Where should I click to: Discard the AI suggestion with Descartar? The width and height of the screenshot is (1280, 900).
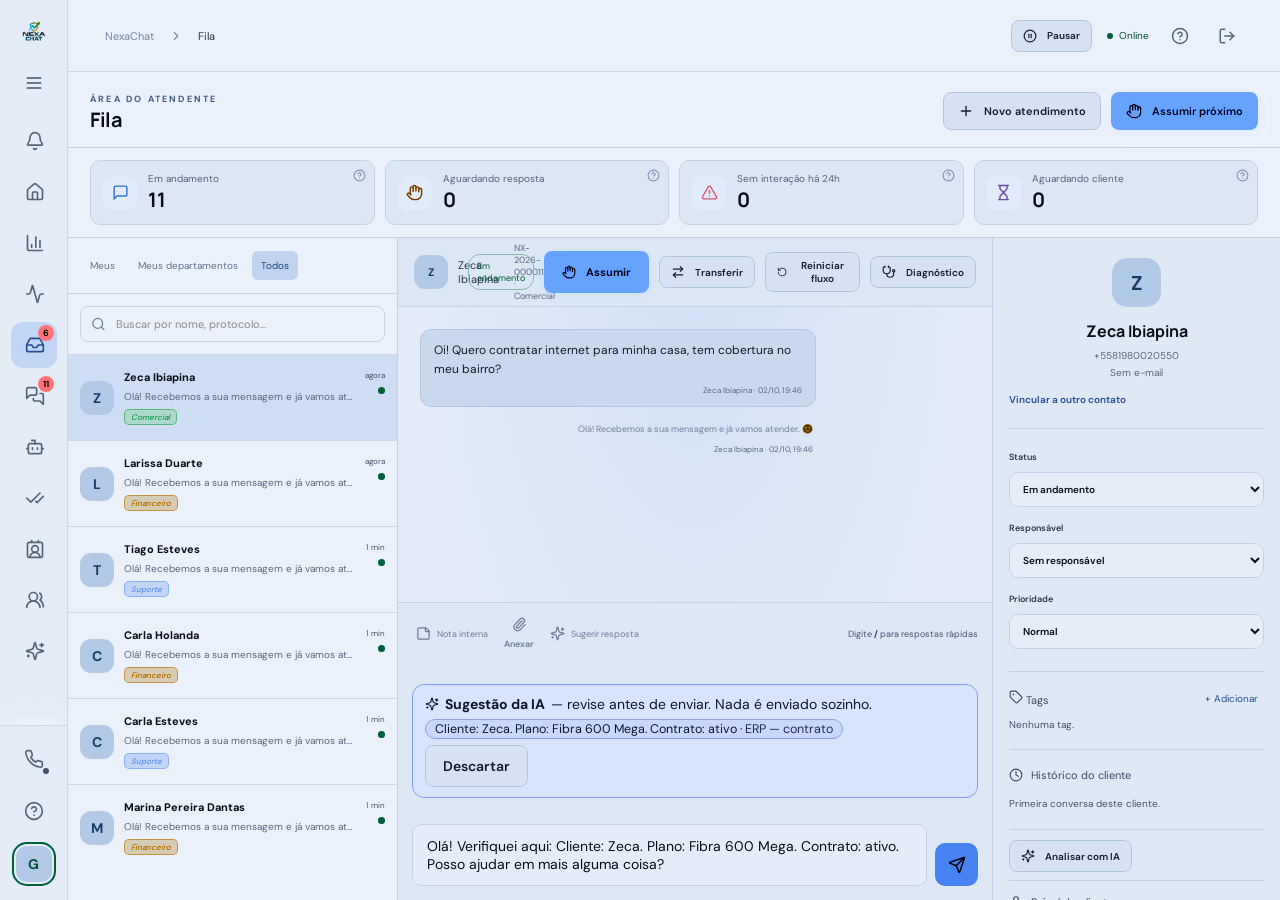476,766
